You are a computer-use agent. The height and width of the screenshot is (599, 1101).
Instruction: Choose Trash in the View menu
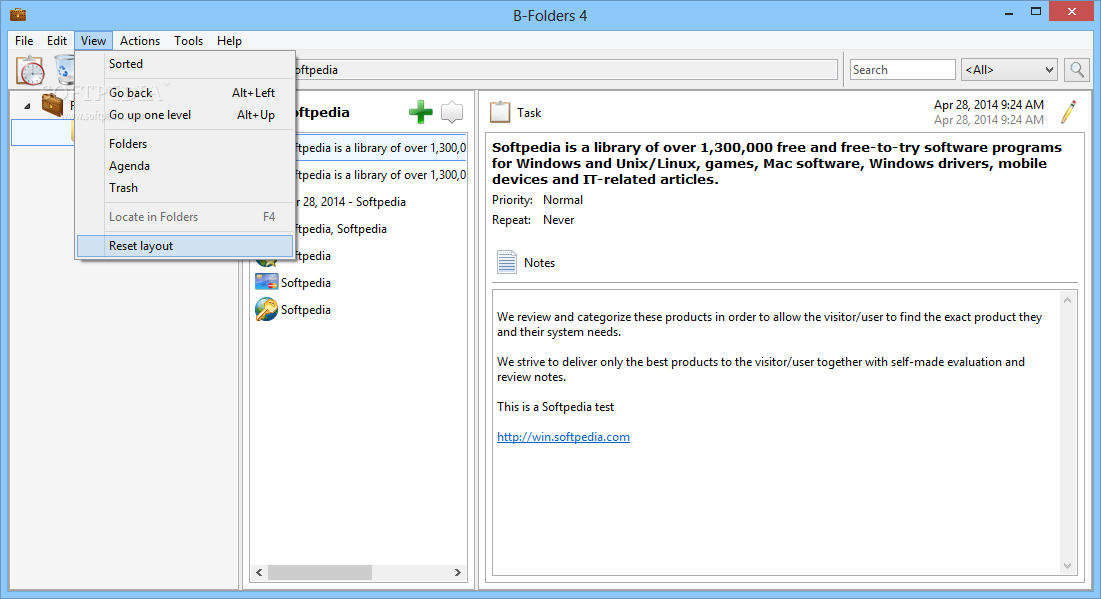tap(185, 187)
